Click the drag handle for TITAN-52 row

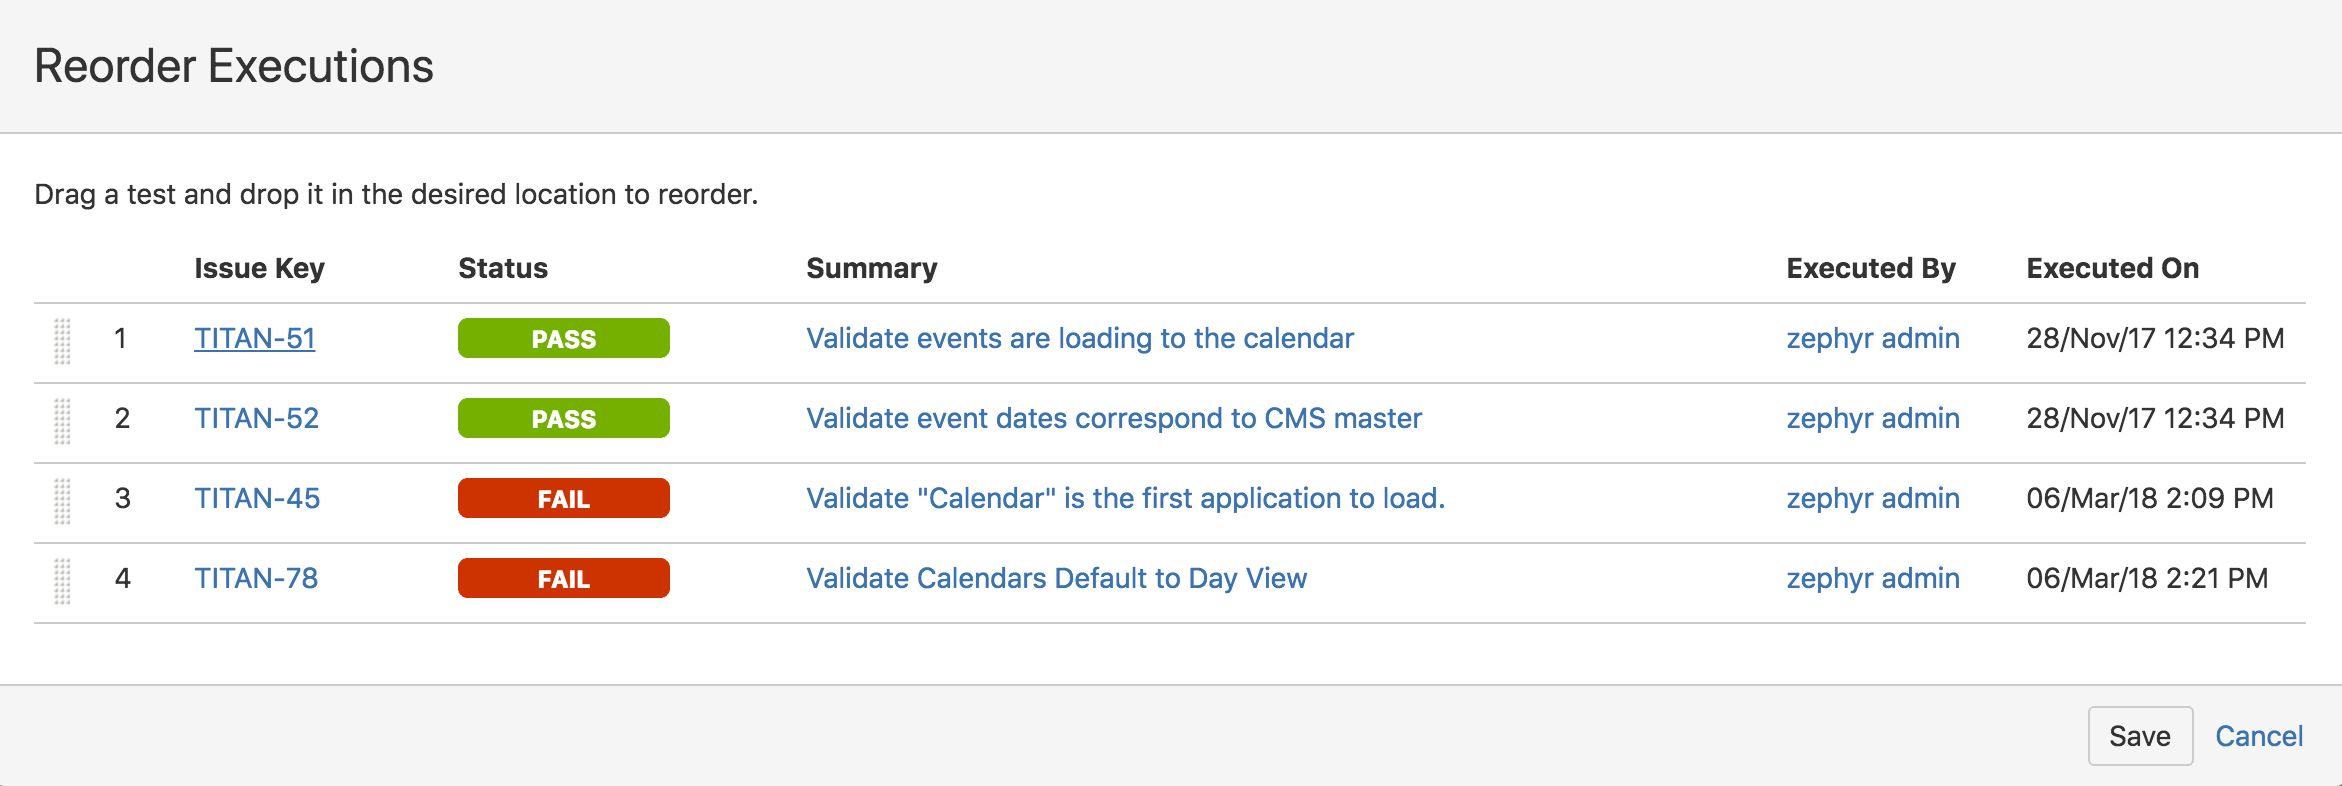click(x=62, y=421)
